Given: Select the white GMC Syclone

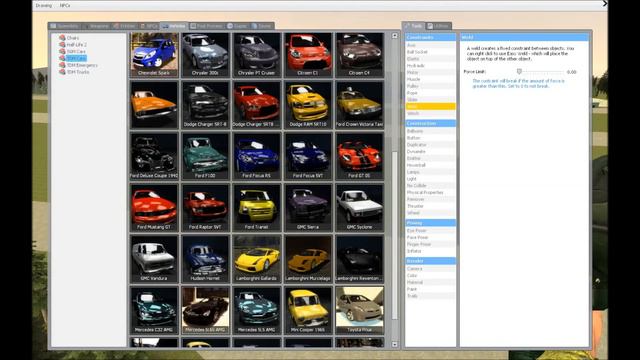Looking at the screenshot, I should (x=360, y=208).
